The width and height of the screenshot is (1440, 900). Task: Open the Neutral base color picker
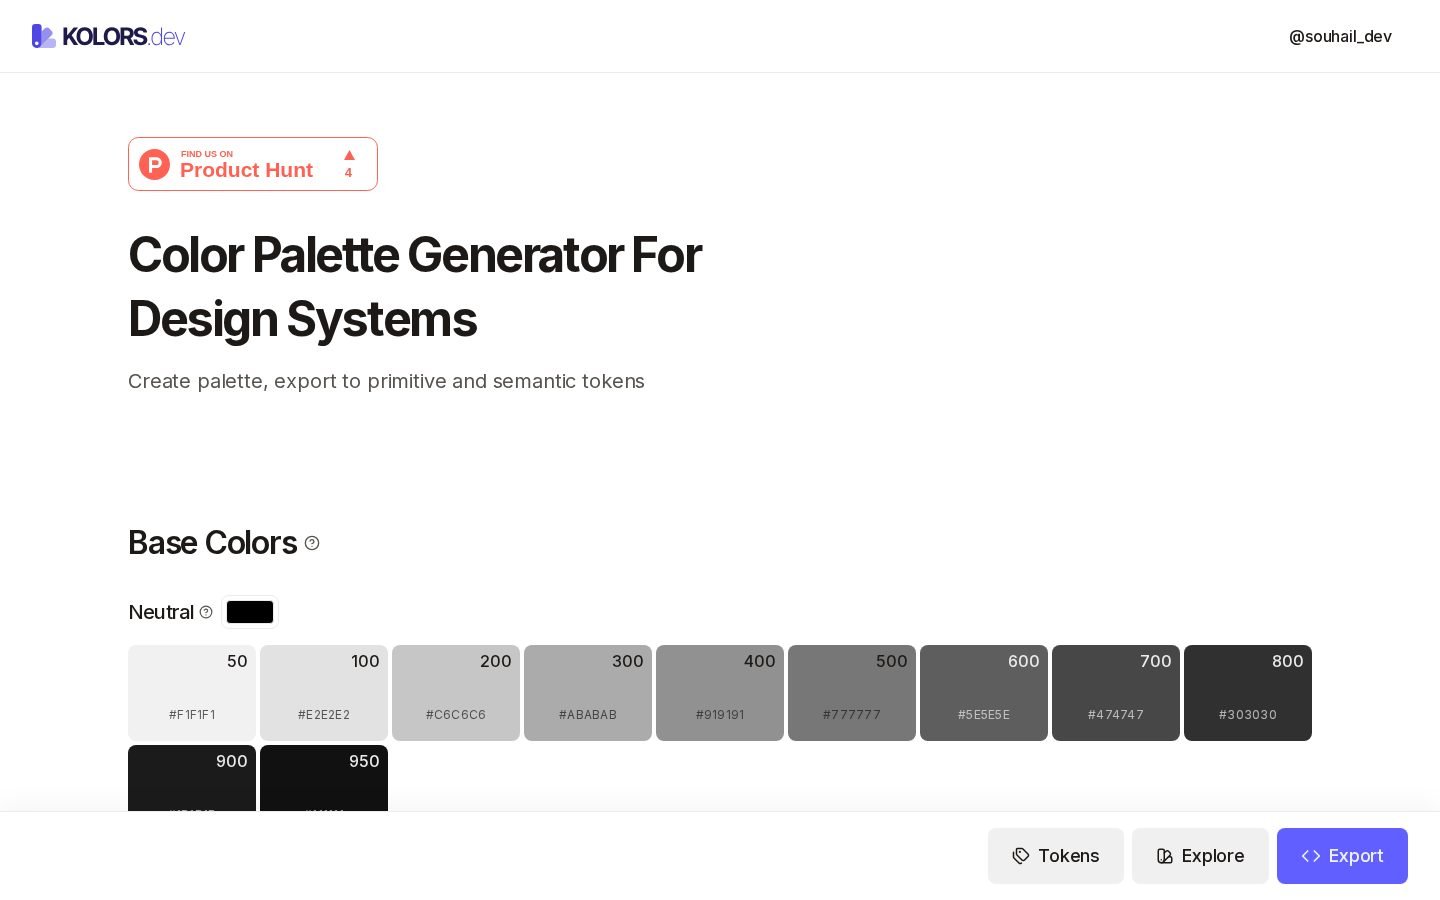(250, 612)
